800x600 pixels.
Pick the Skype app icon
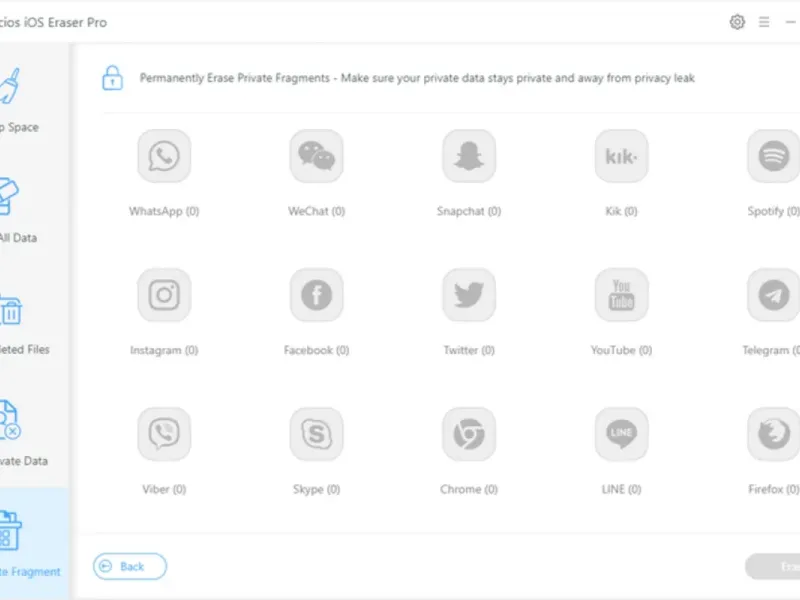point(316,434)
